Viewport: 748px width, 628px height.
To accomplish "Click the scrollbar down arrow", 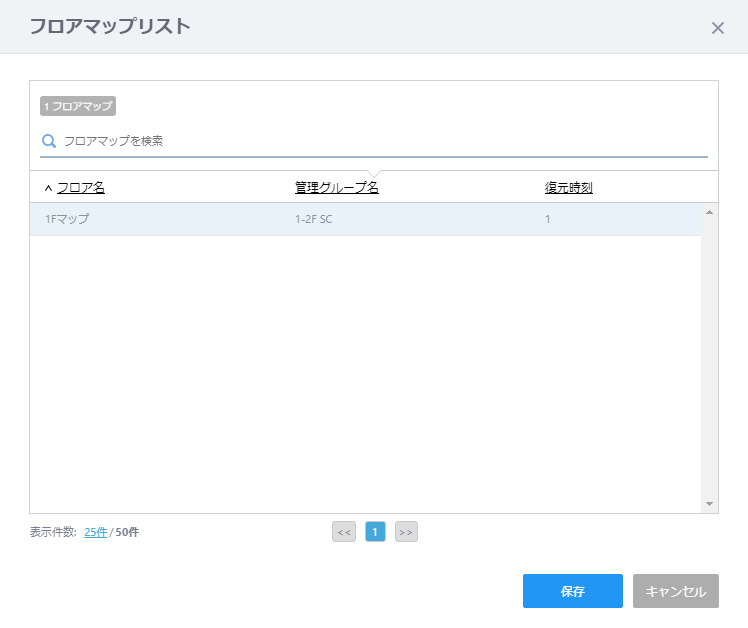I will coord(709,504).
